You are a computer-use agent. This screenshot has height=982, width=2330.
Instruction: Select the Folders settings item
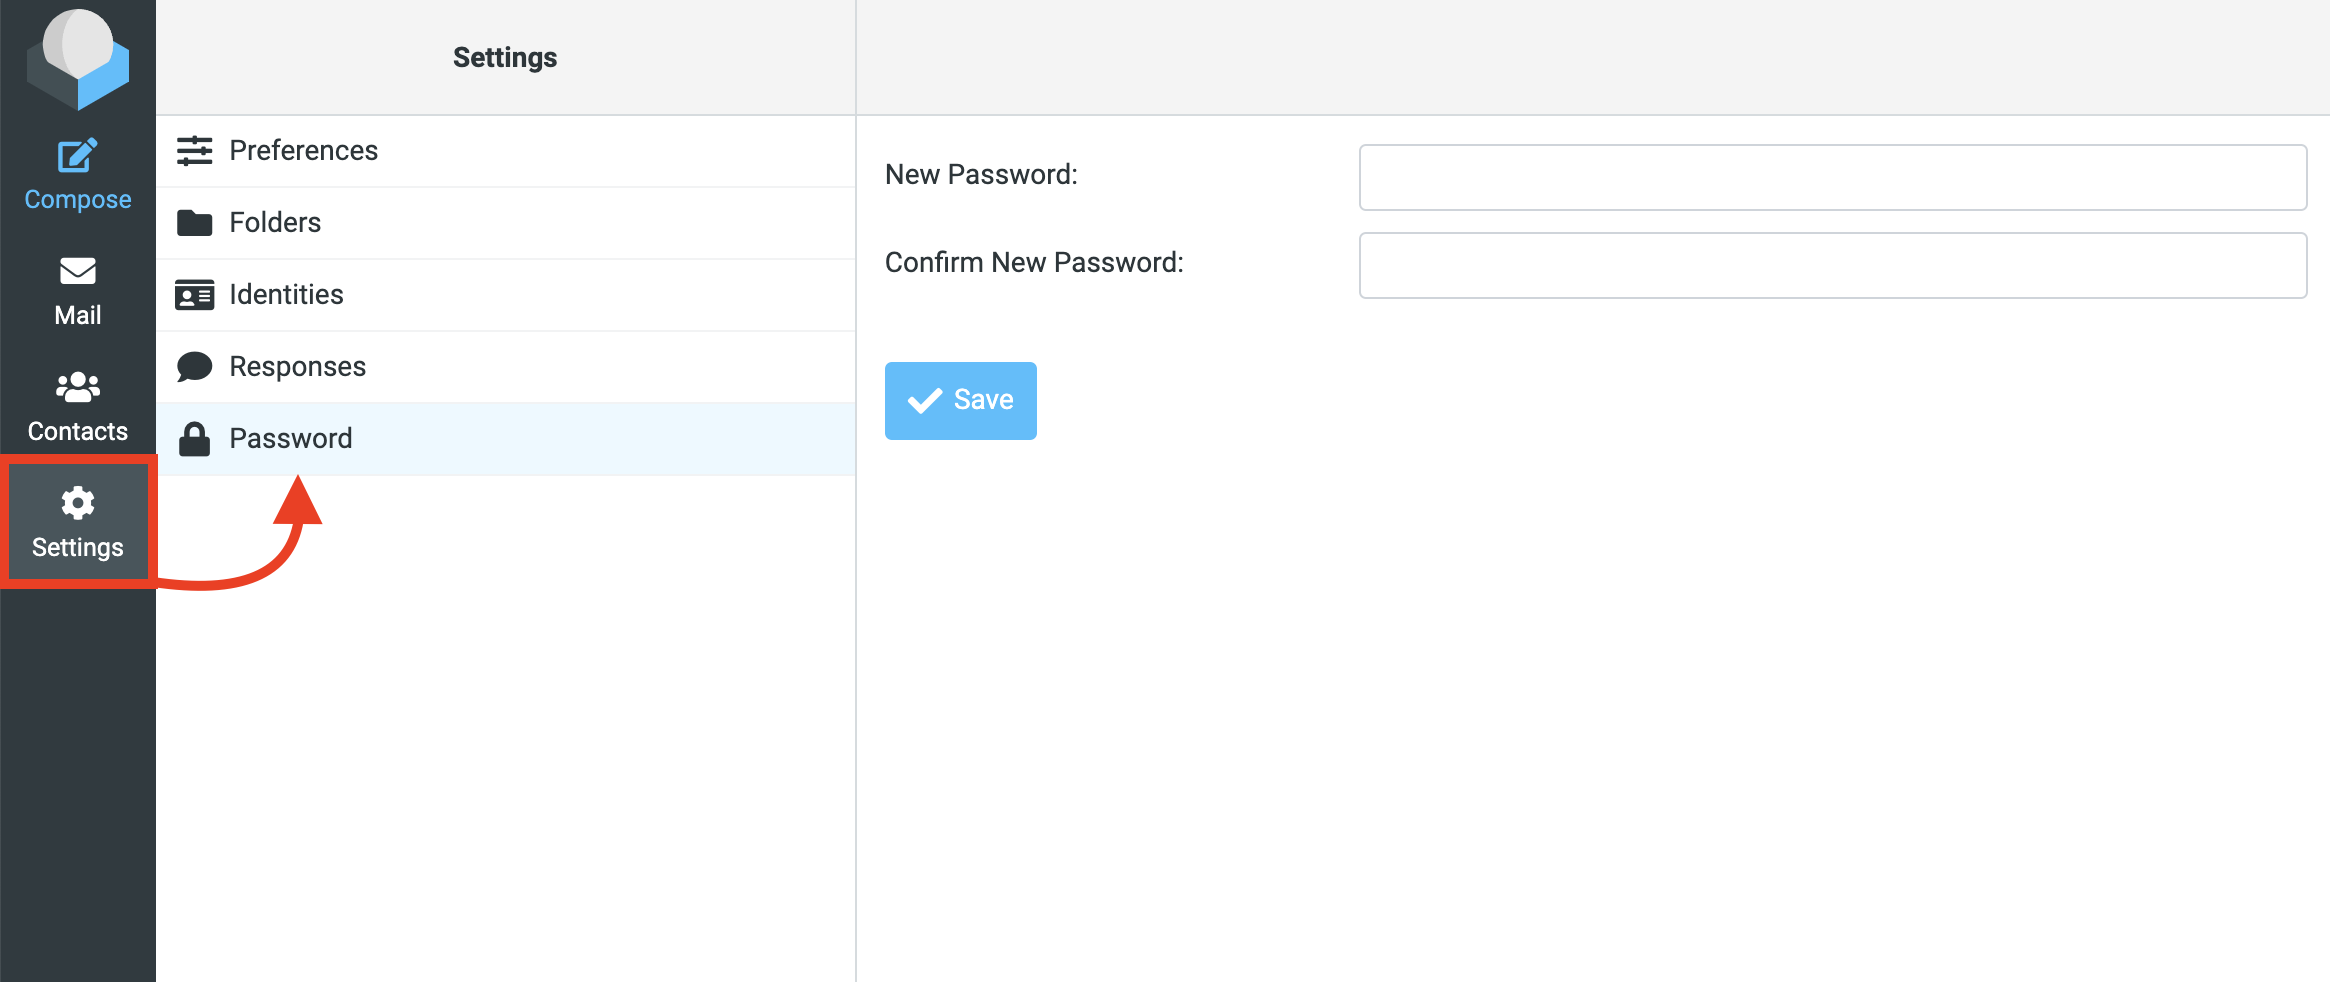coord(275,223)
